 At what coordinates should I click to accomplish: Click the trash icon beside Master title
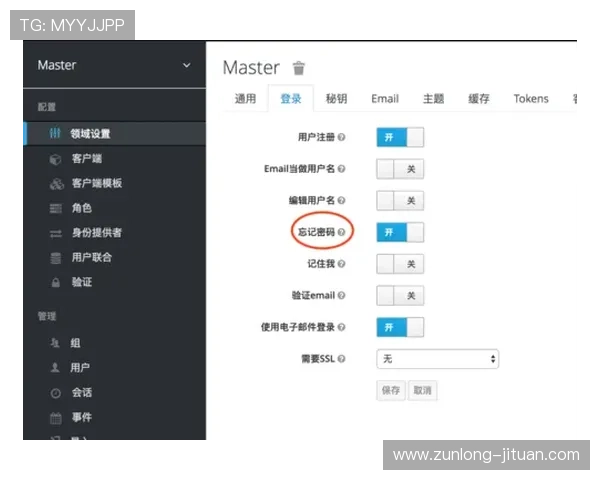(298, 69)
